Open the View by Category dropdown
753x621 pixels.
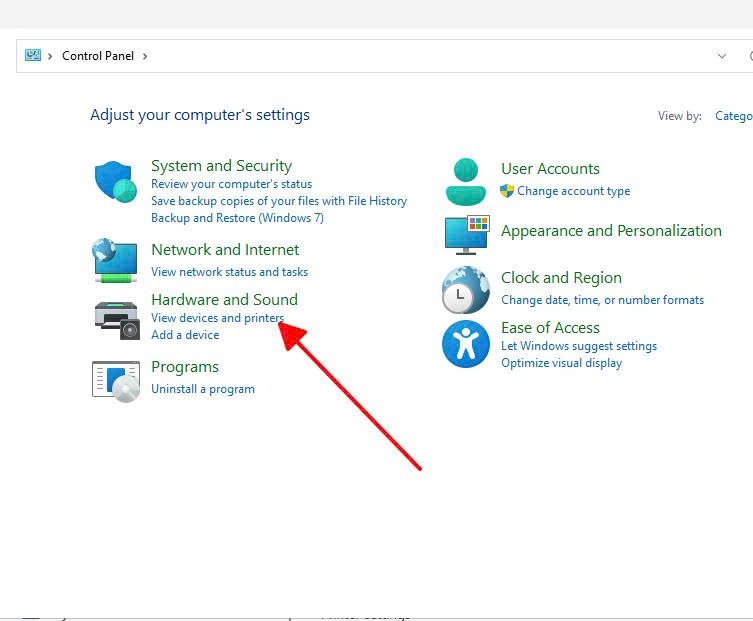[x=733, y=116]
